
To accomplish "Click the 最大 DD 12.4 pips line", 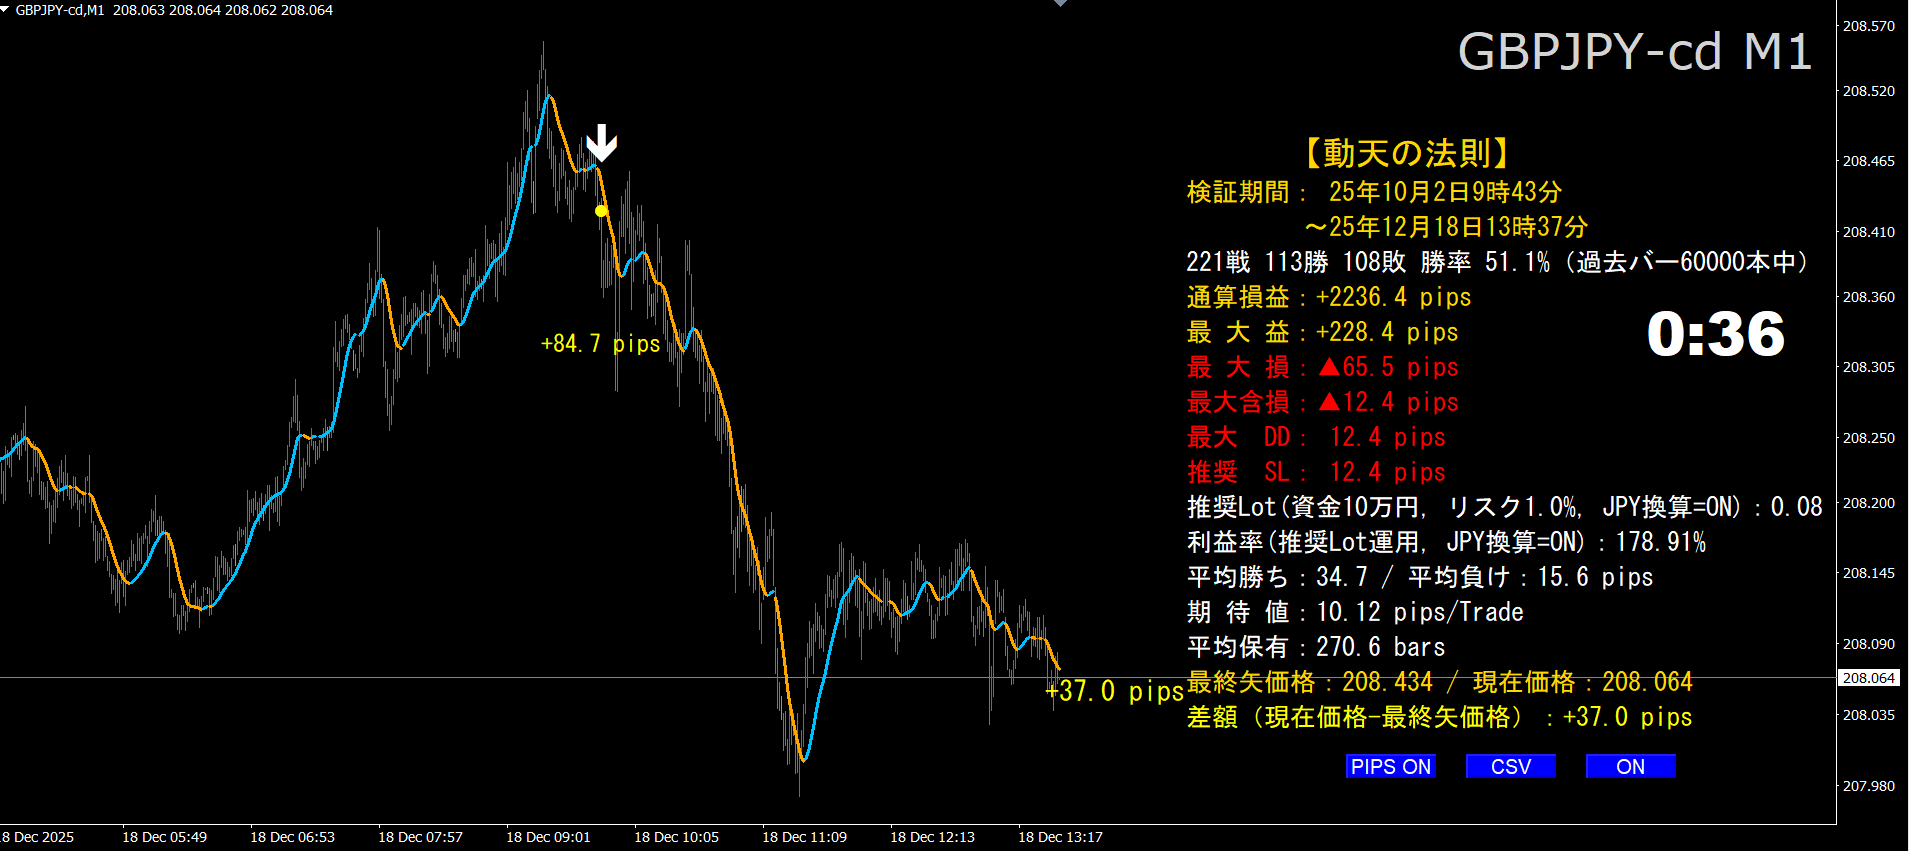I will [1316, 437].
